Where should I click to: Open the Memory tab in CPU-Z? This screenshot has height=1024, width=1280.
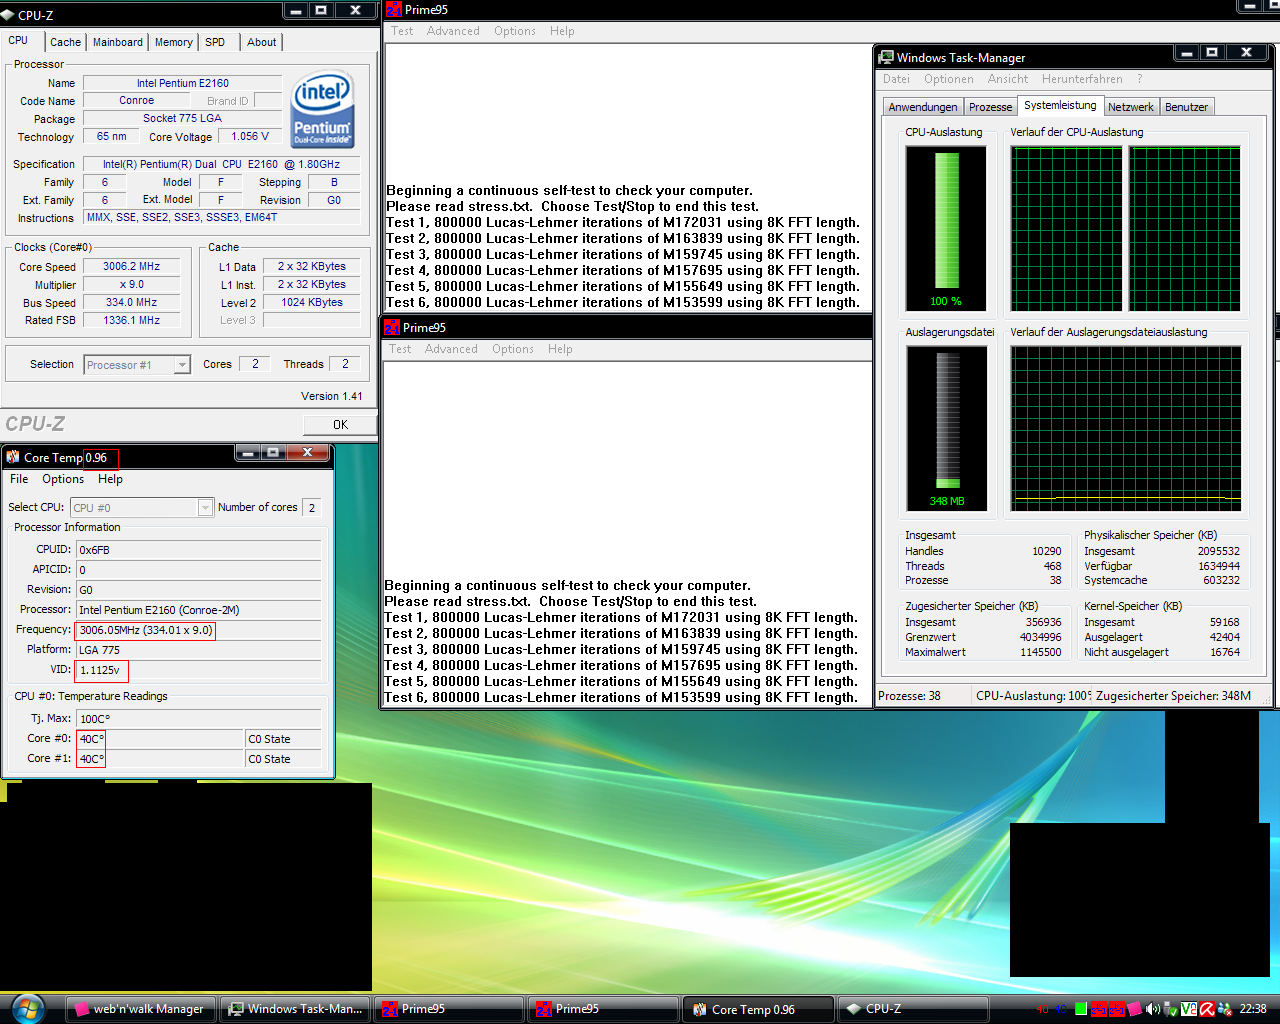click(174, 42)
